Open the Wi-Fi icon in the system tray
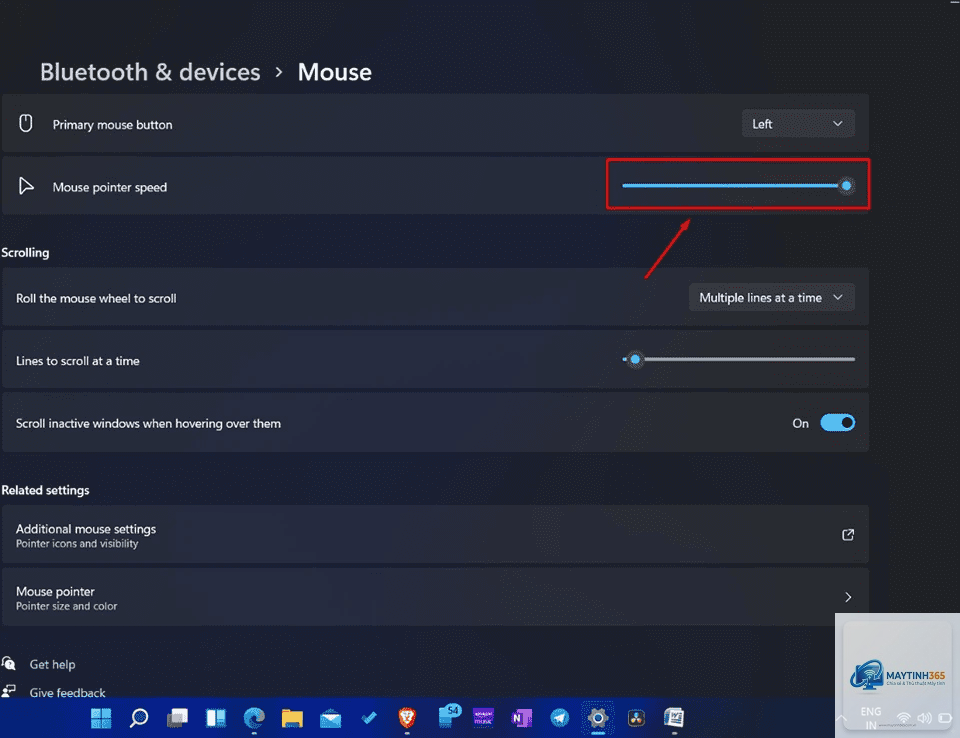The width and height of the screenshot is (960, 738). [x=904, y=718]
